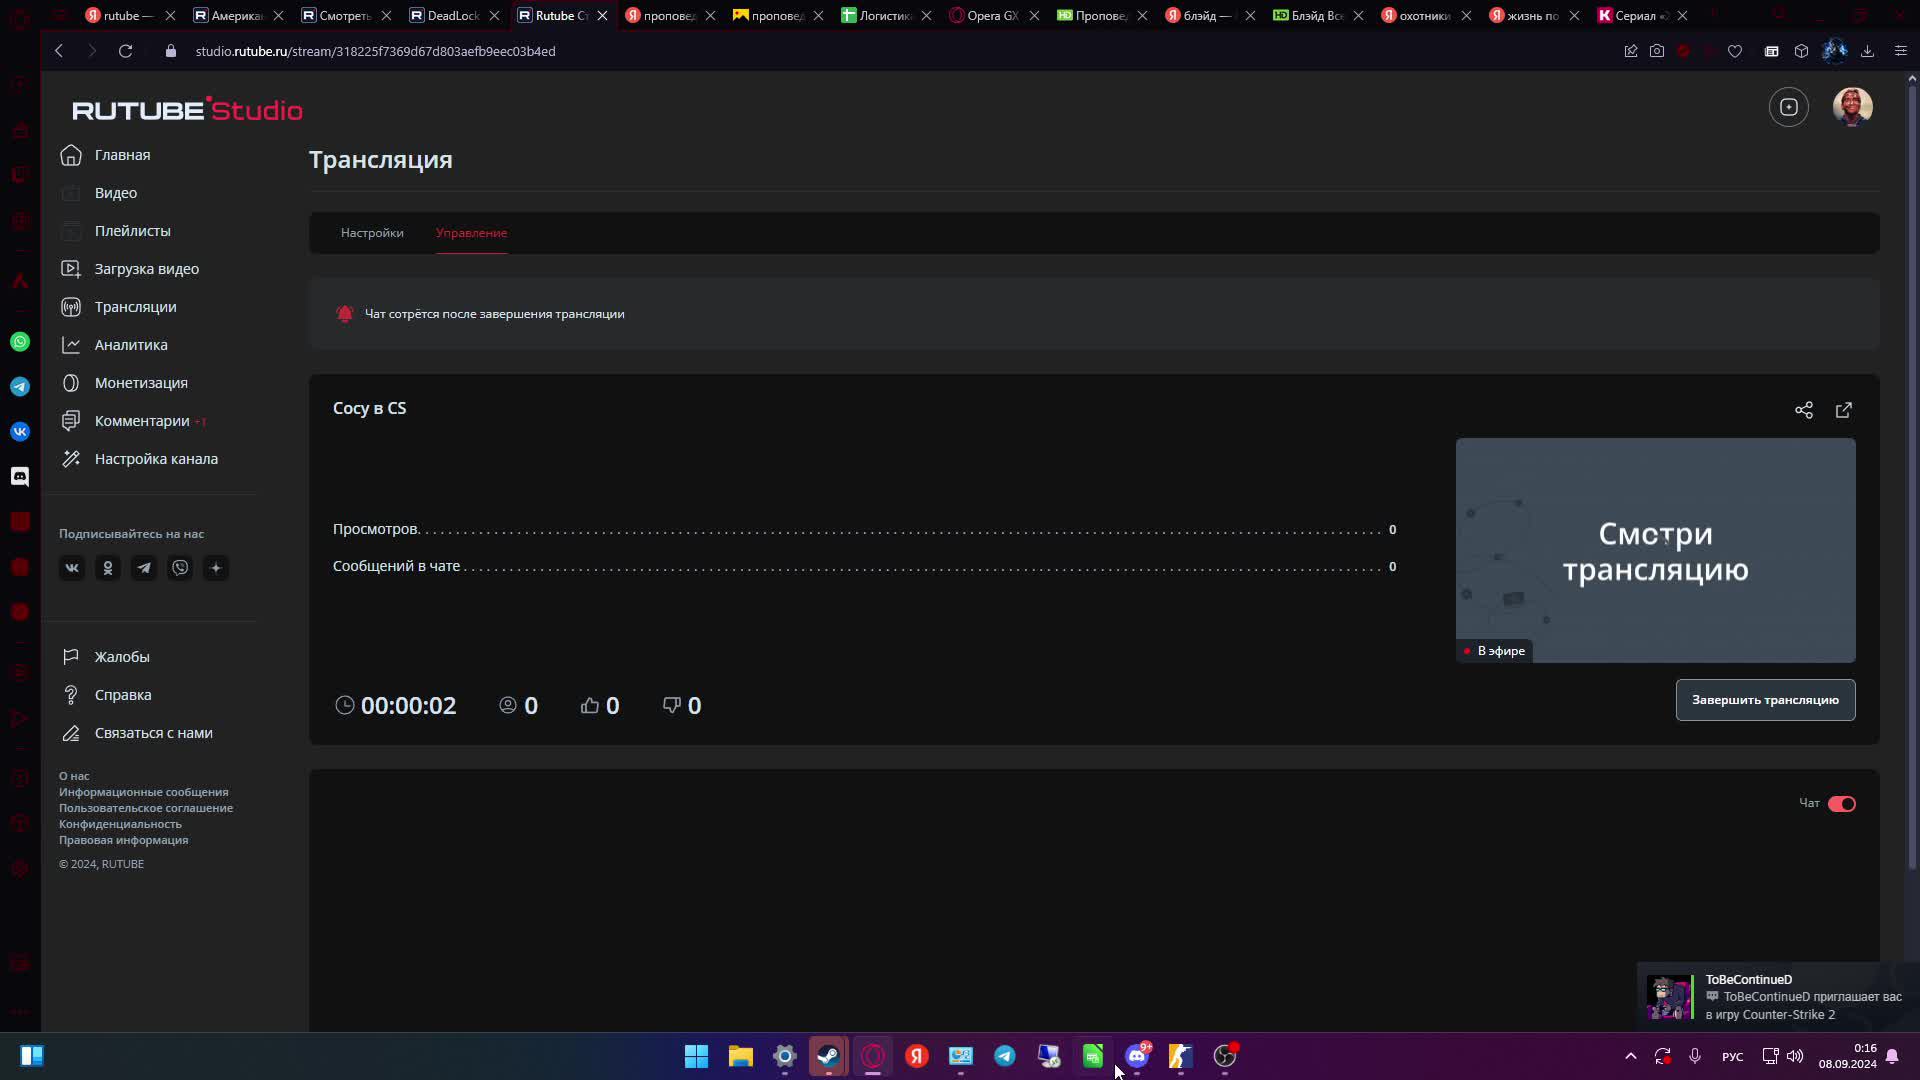The height and width of the screenshot is (1080, 1920).
Task: Reload the page with refresh icon
Action: [x=125, y=51]
